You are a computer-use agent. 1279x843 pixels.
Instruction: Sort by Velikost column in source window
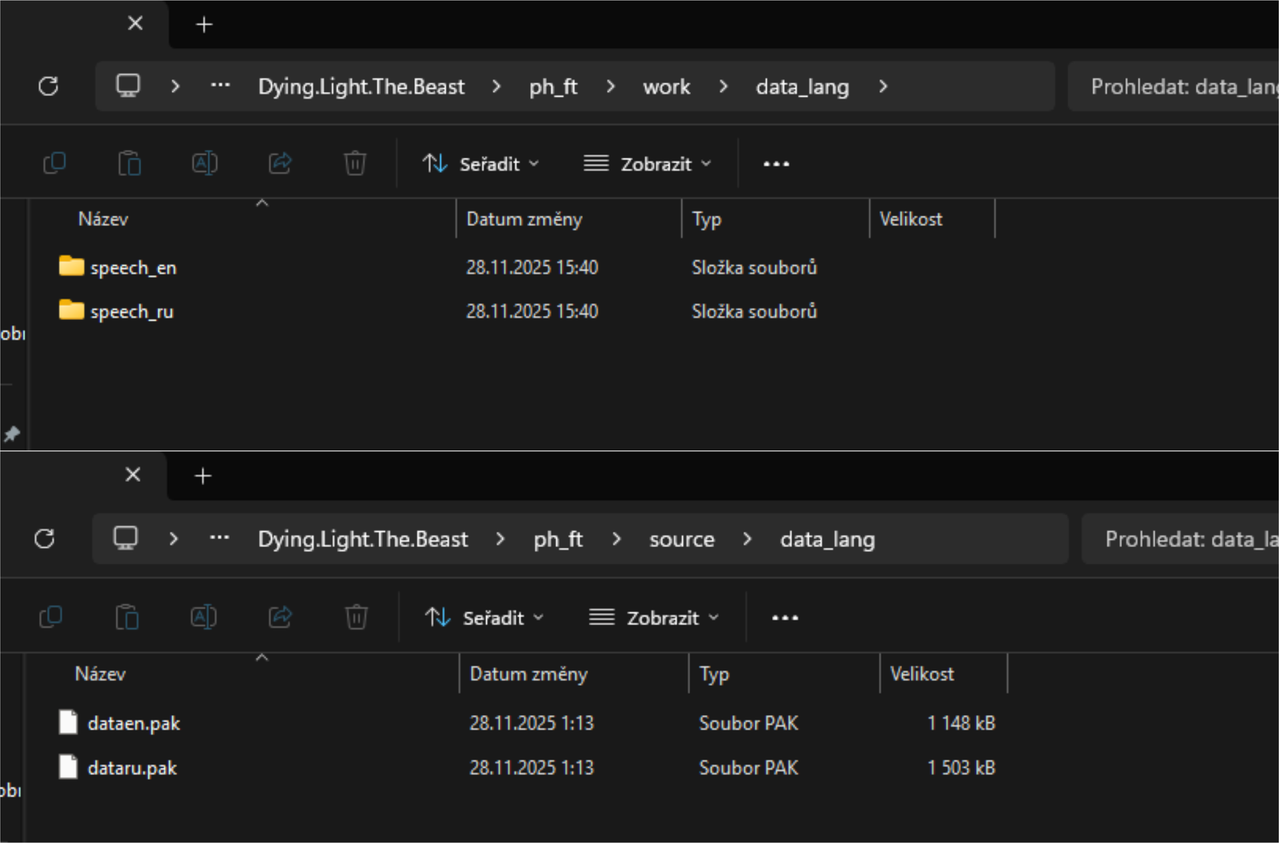922,674
